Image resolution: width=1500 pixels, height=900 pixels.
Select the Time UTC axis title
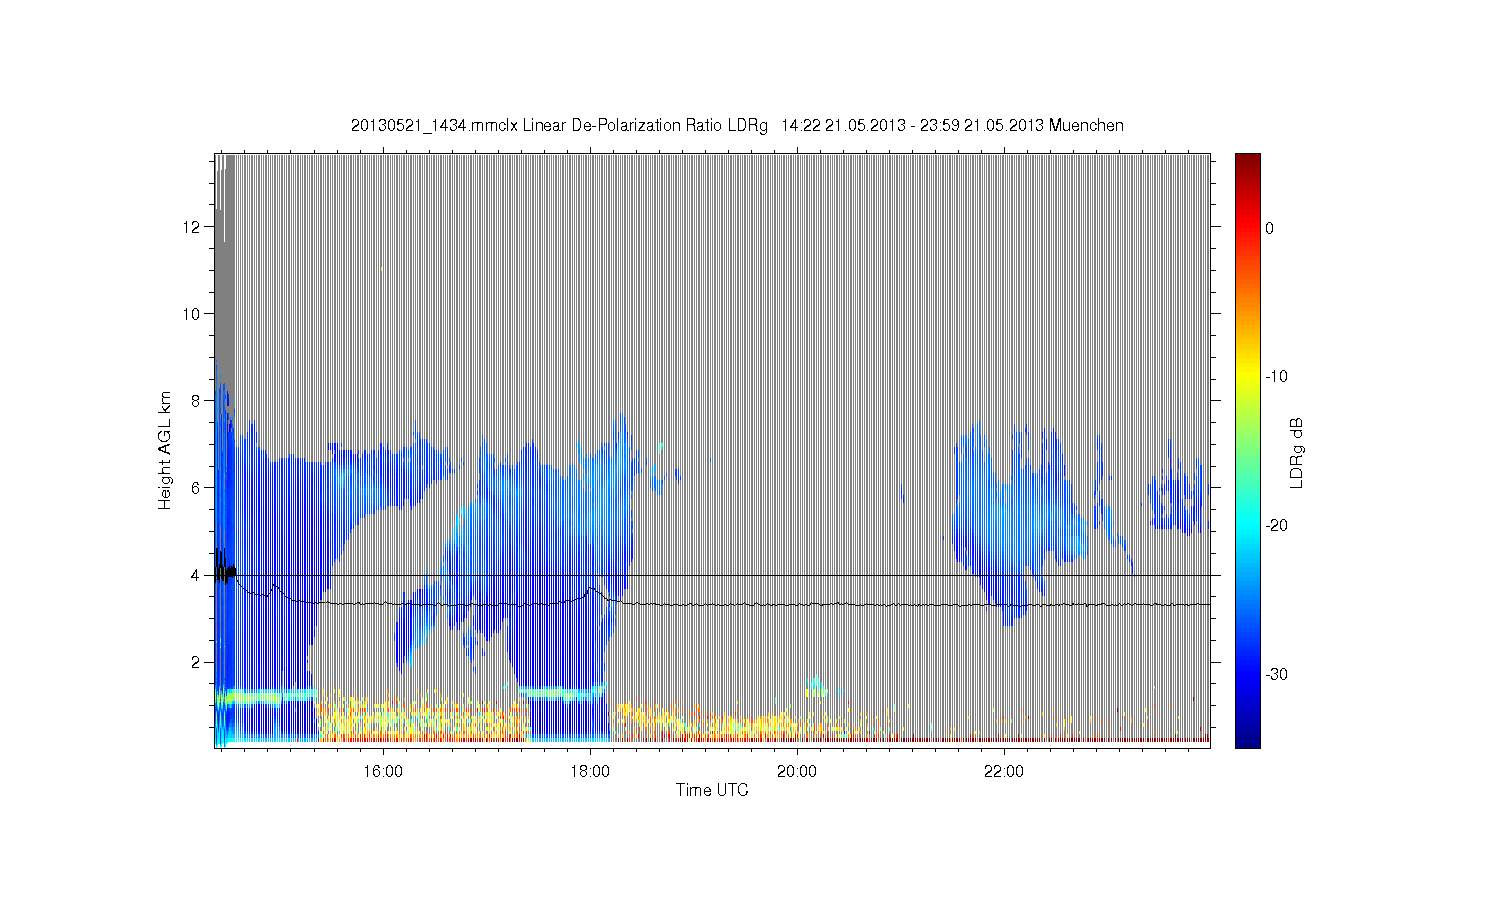tap(712, 790)
